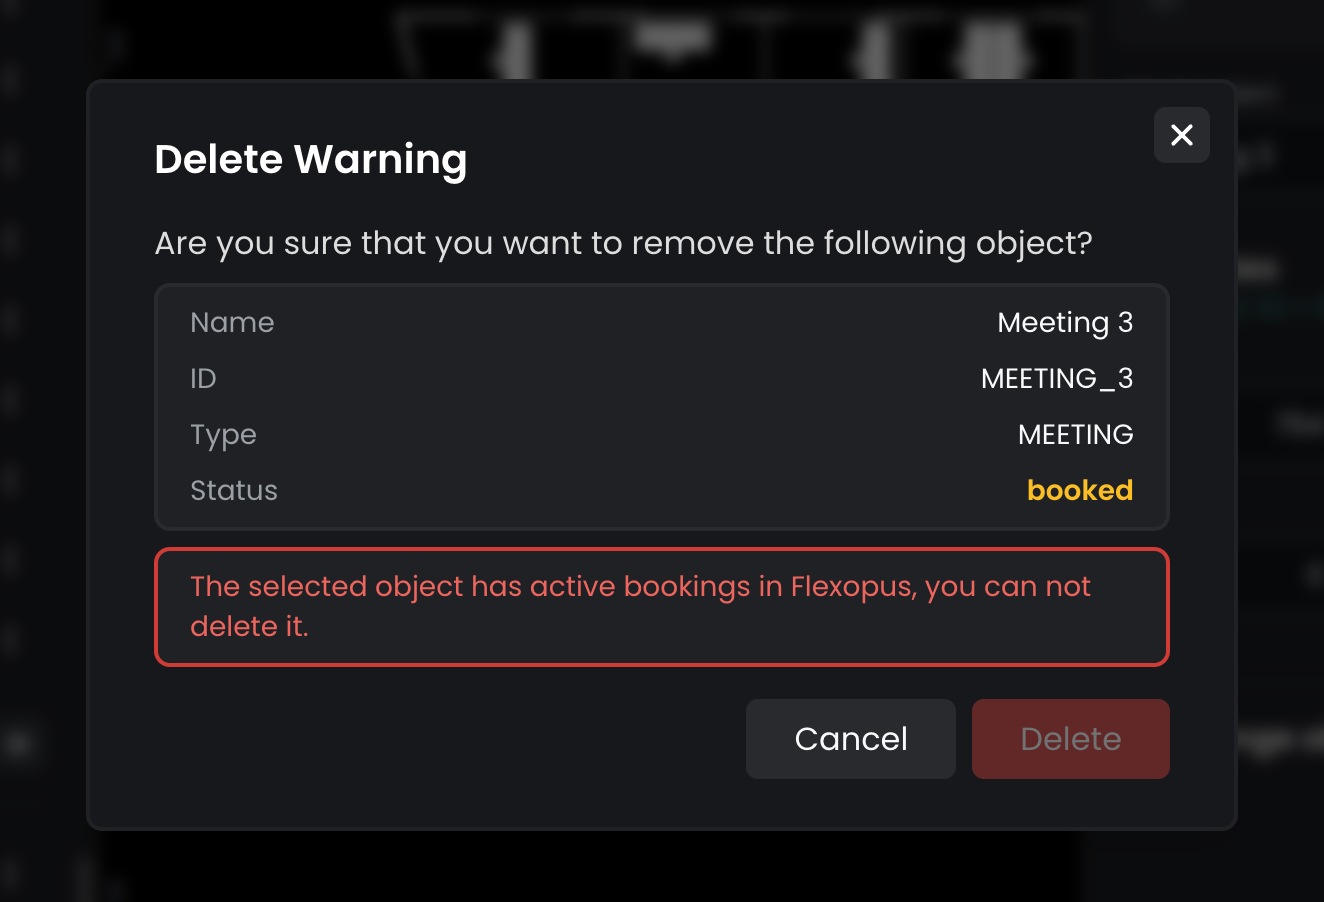Click the Cancel button

[850, 739]
